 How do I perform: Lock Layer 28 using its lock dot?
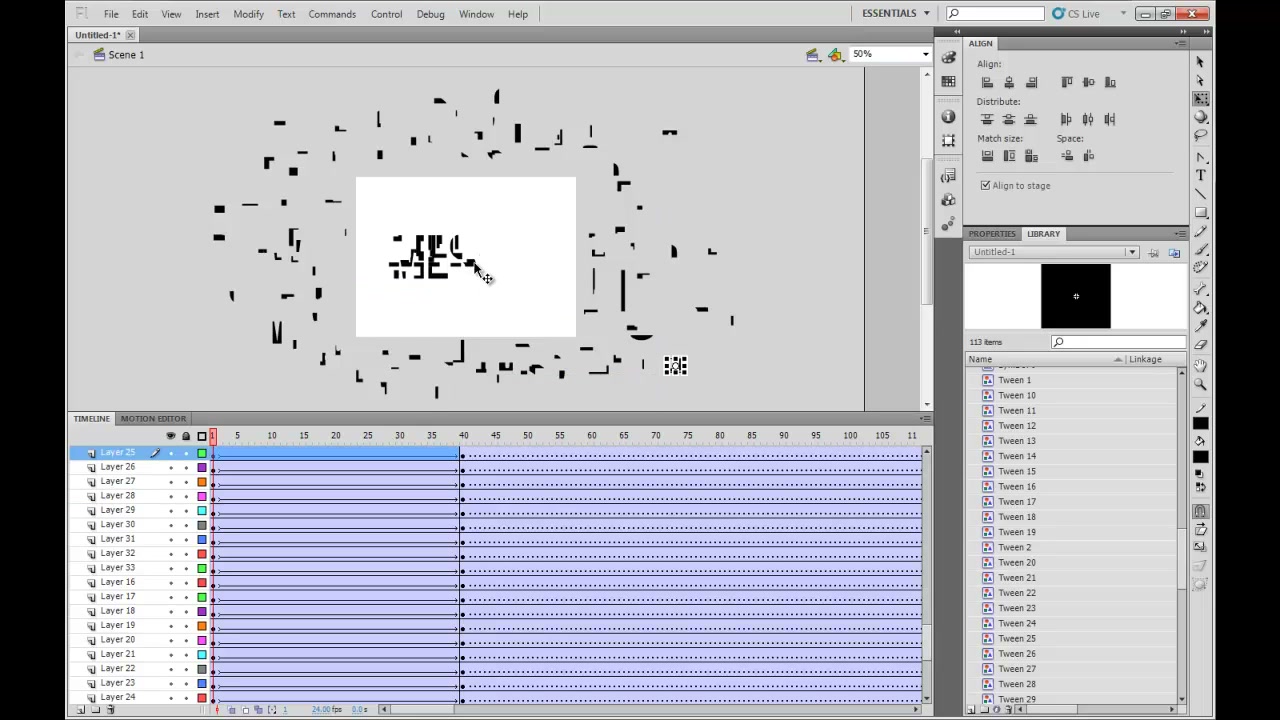click(185, 496)
